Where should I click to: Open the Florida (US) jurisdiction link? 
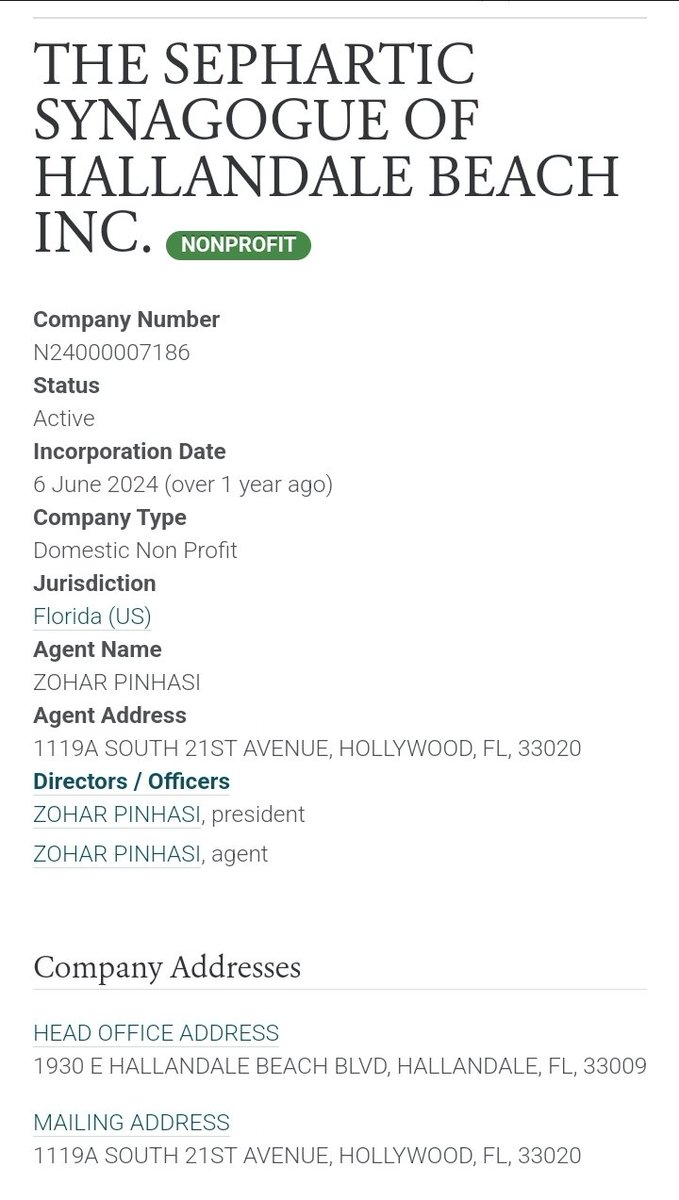[x=92, y=616]
